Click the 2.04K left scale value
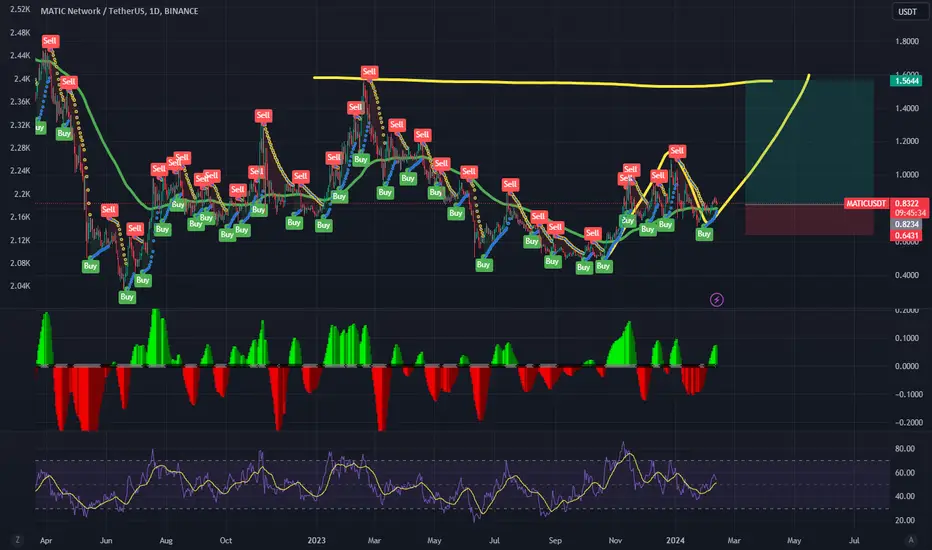The height and width of the screenshot is (550, 932). [x=20, y=286]
